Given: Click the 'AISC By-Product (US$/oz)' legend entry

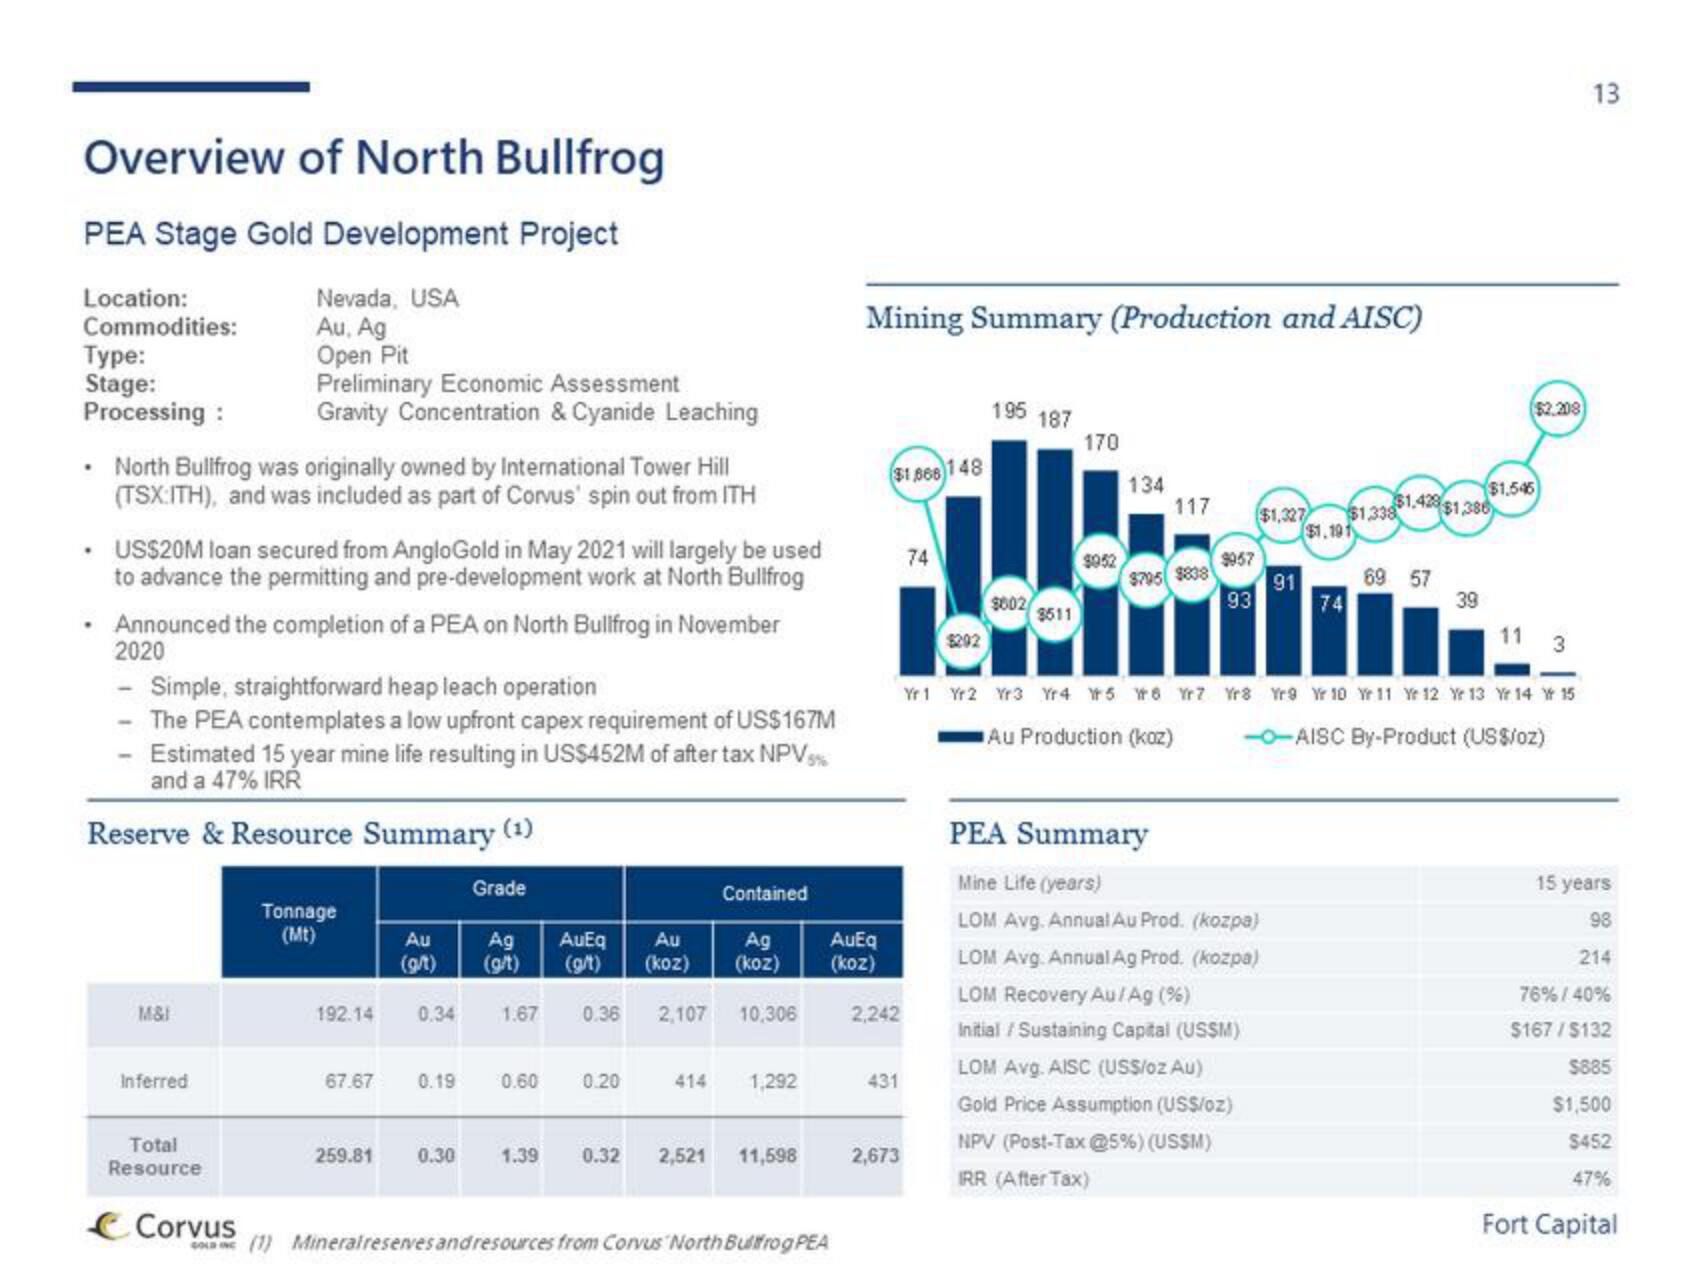Looking at the screenshot, I should [1395, 737].
